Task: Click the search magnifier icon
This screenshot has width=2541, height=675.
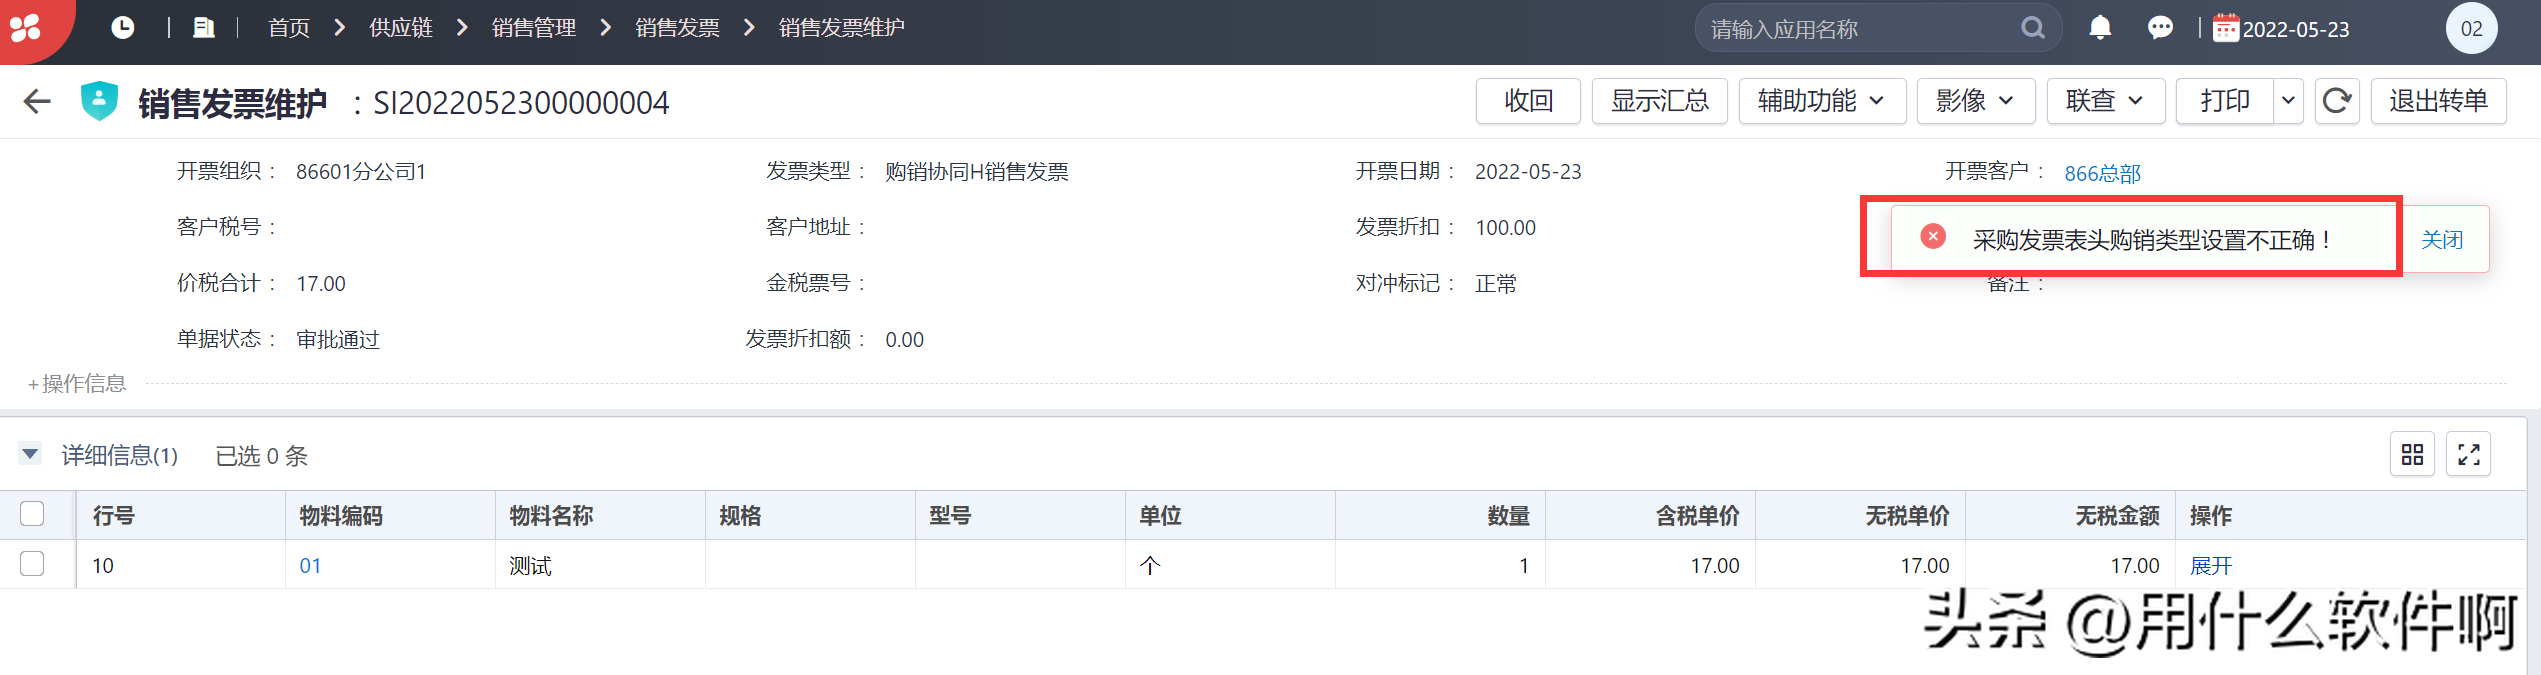Action: point(2033,28)
